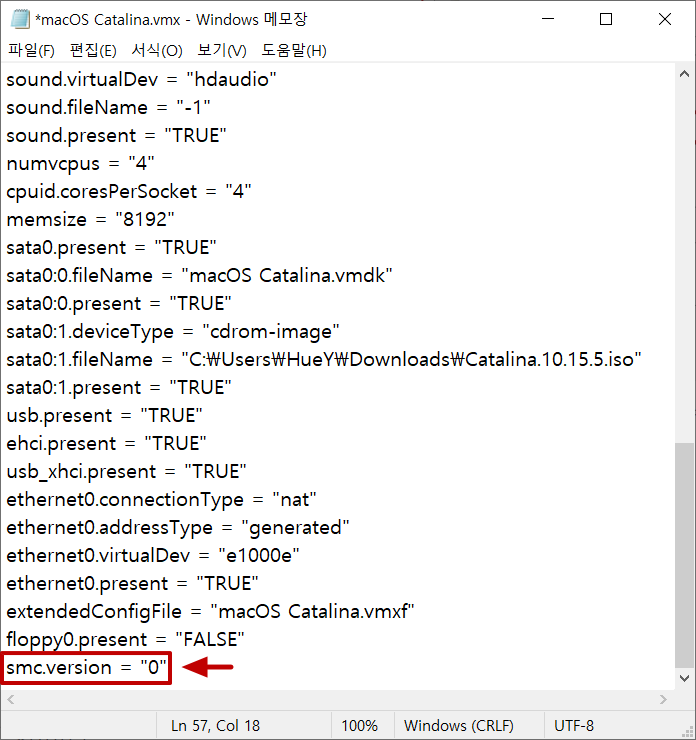This screenshot has width=696, height=740.
Task: Click the 100% zoom status entry
Action: [x=360, y=725]
